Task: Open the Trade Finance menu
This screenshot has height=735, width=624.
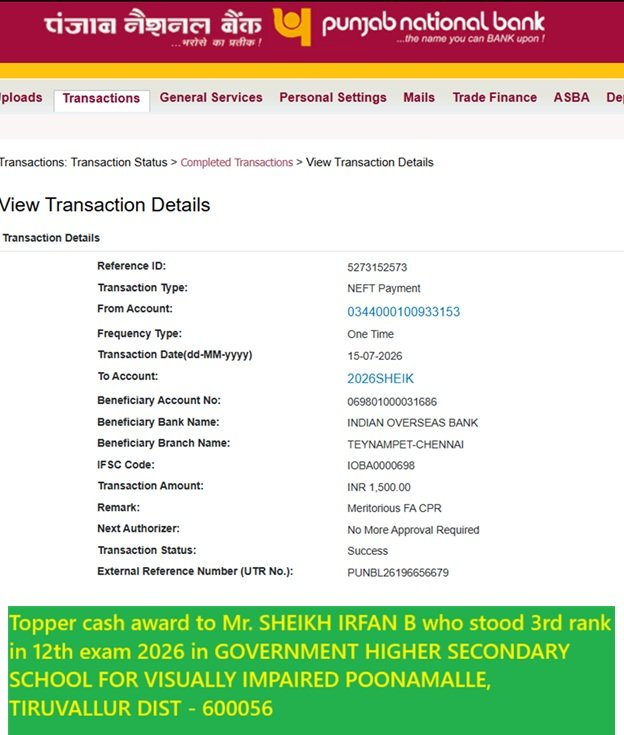Action: [x=495, y=98]
